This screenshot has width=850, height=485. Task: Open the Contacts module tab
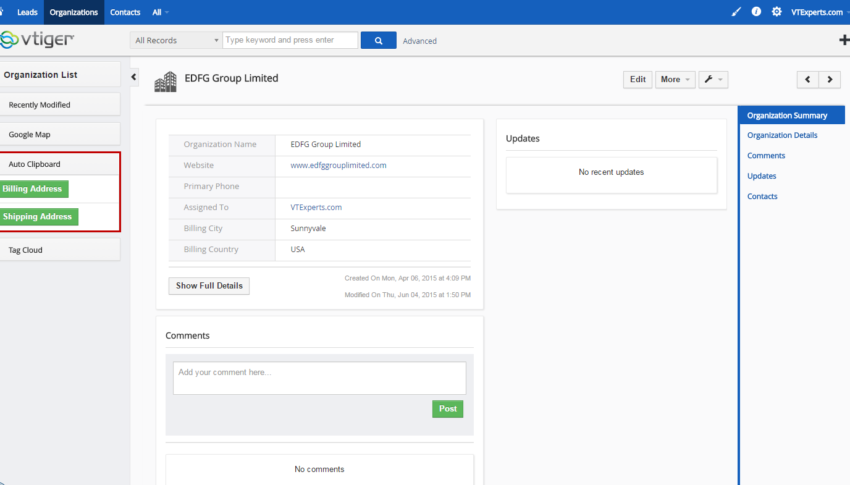coord(125,12)
